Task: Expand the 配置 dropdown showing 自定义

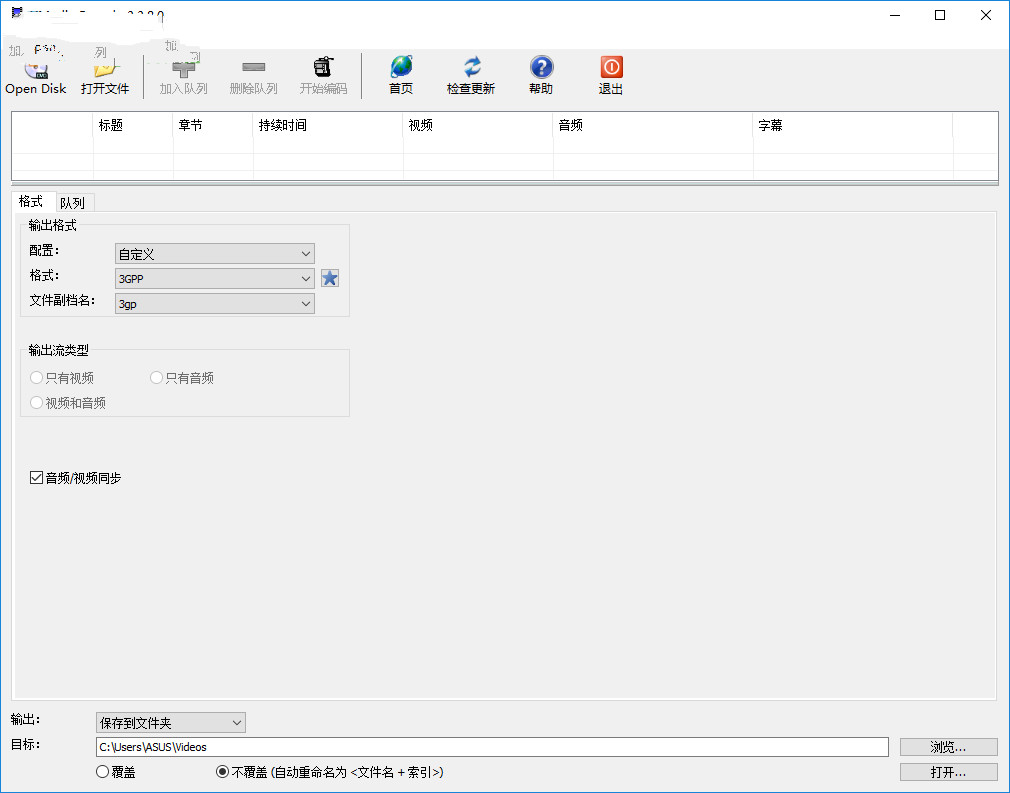Action: 215,254
